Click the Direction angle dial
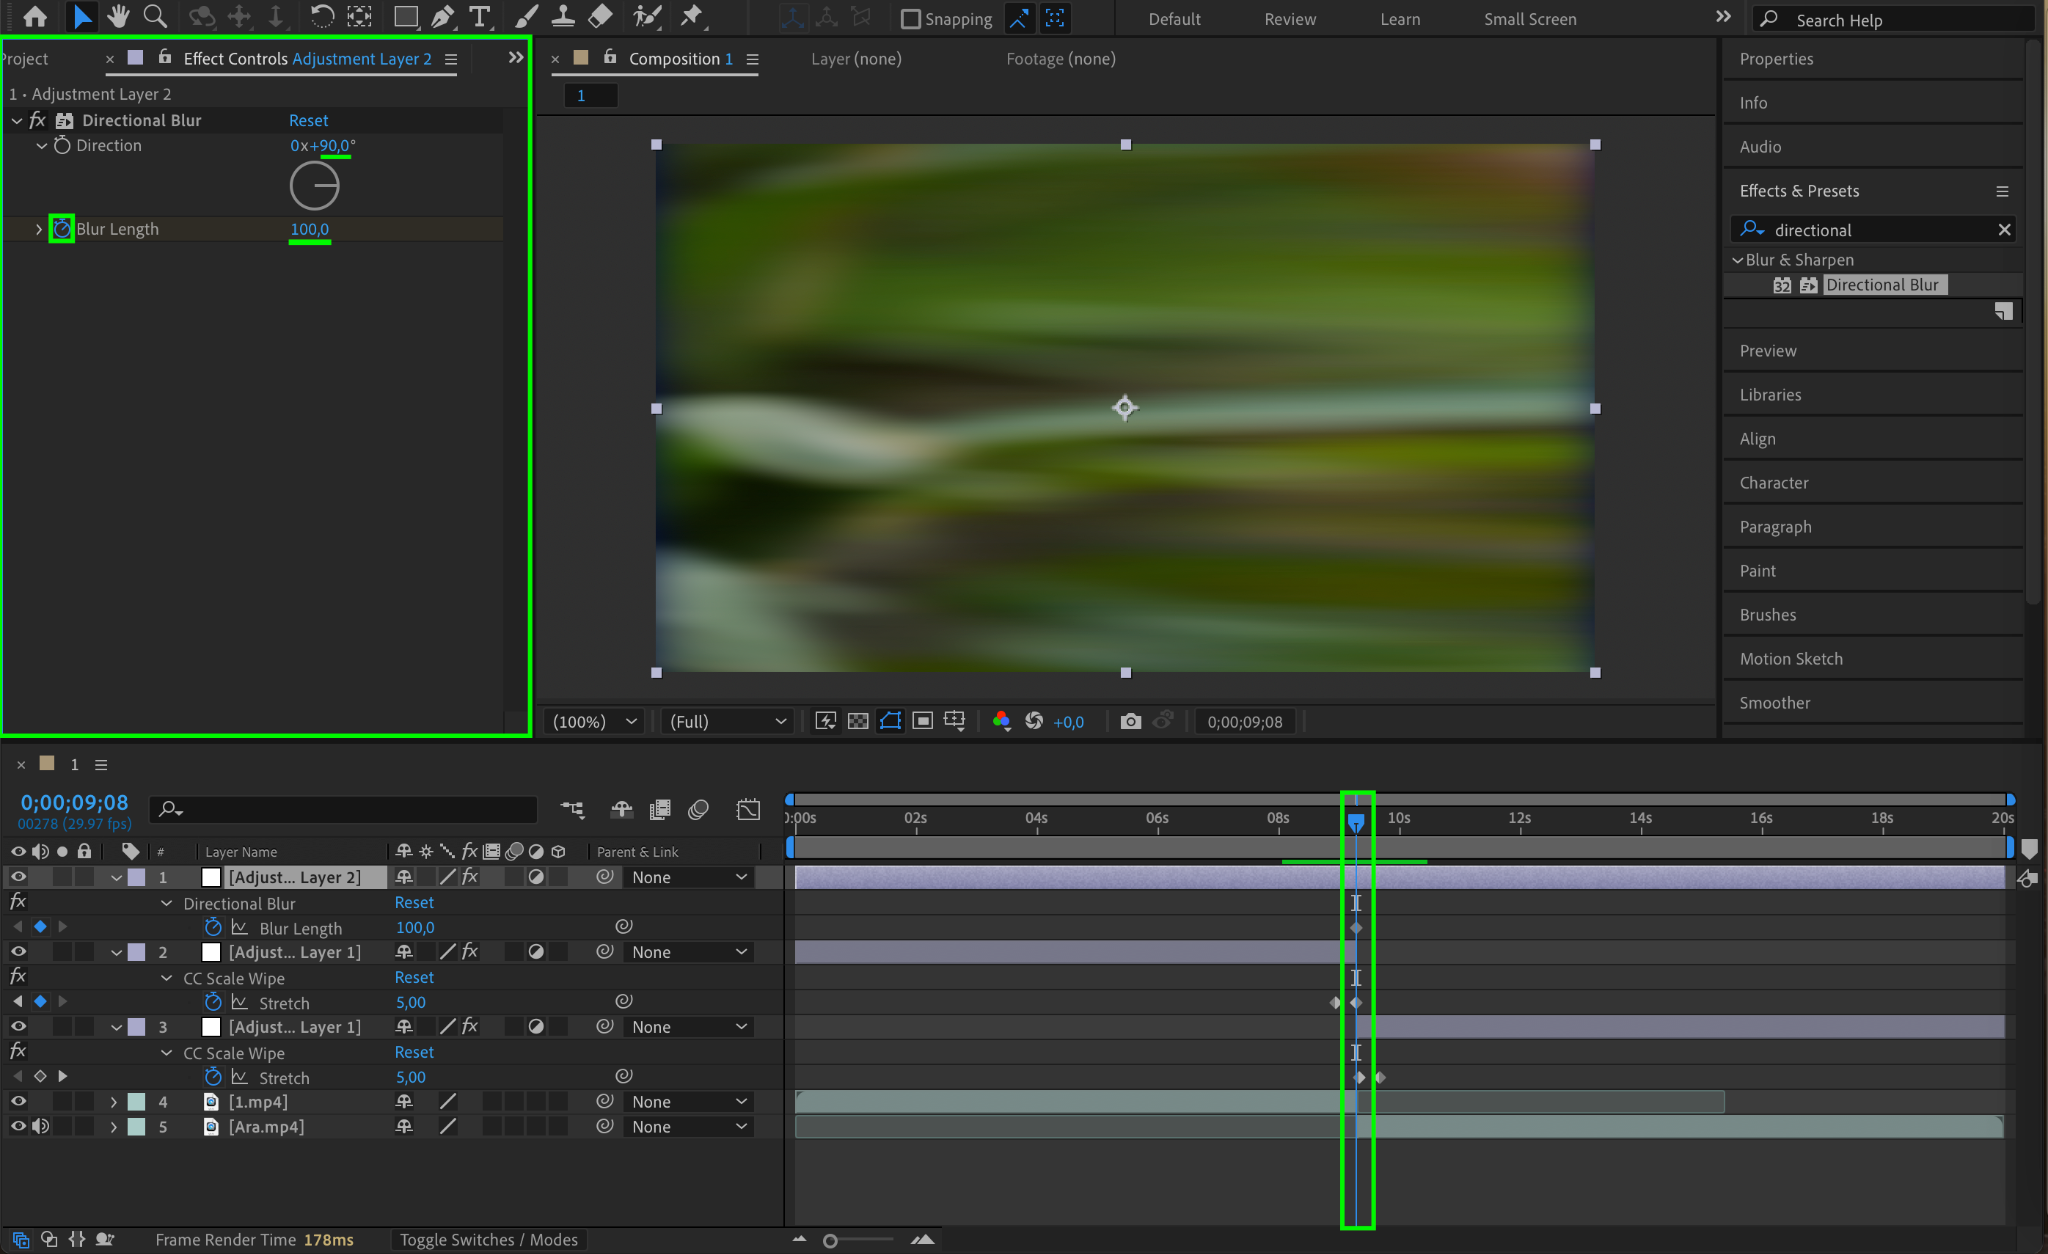 click(x=314, y=186)
